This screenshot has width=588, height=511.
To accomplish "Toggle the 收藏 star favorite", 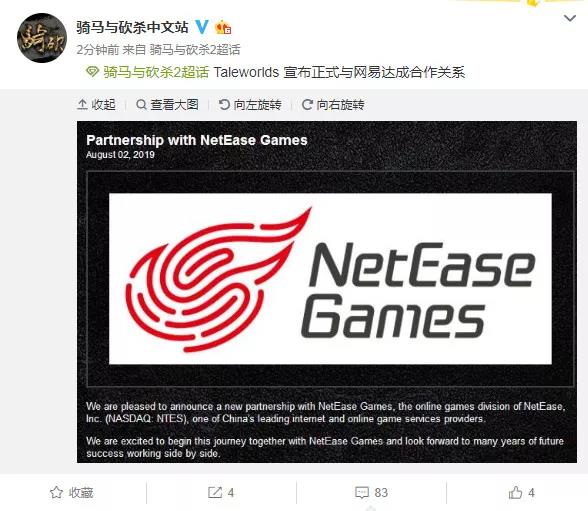I will point(71,492).
